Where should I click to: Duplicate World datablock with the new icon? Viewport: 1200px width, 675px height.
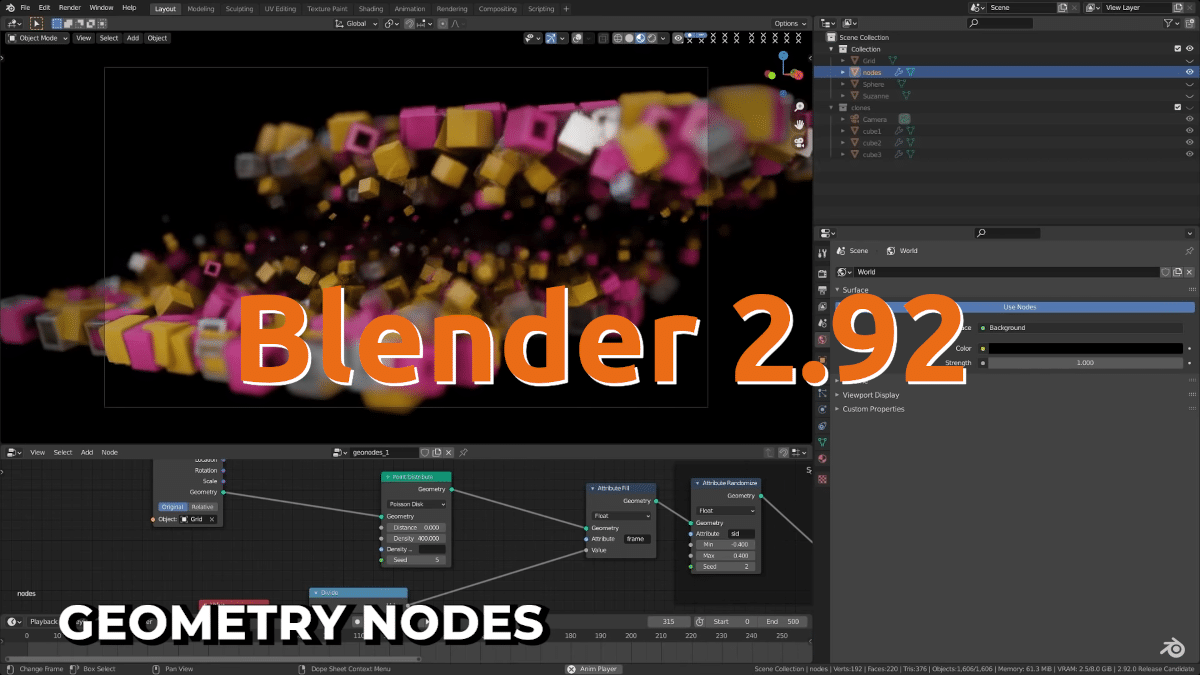tap(1178, 272)
